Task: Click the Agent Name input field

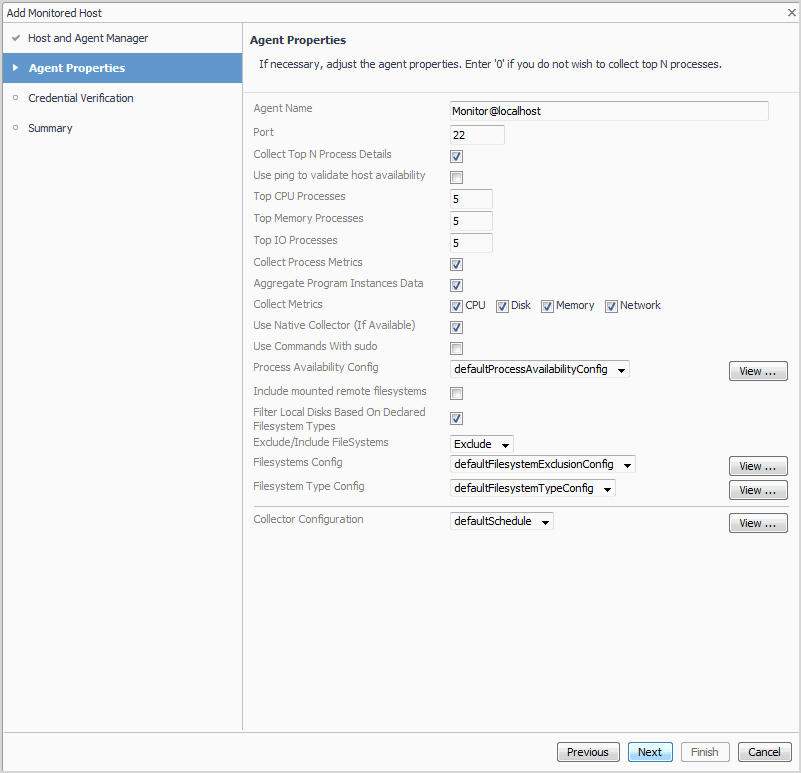Action: pyautogui.click(x=609, y=111)
